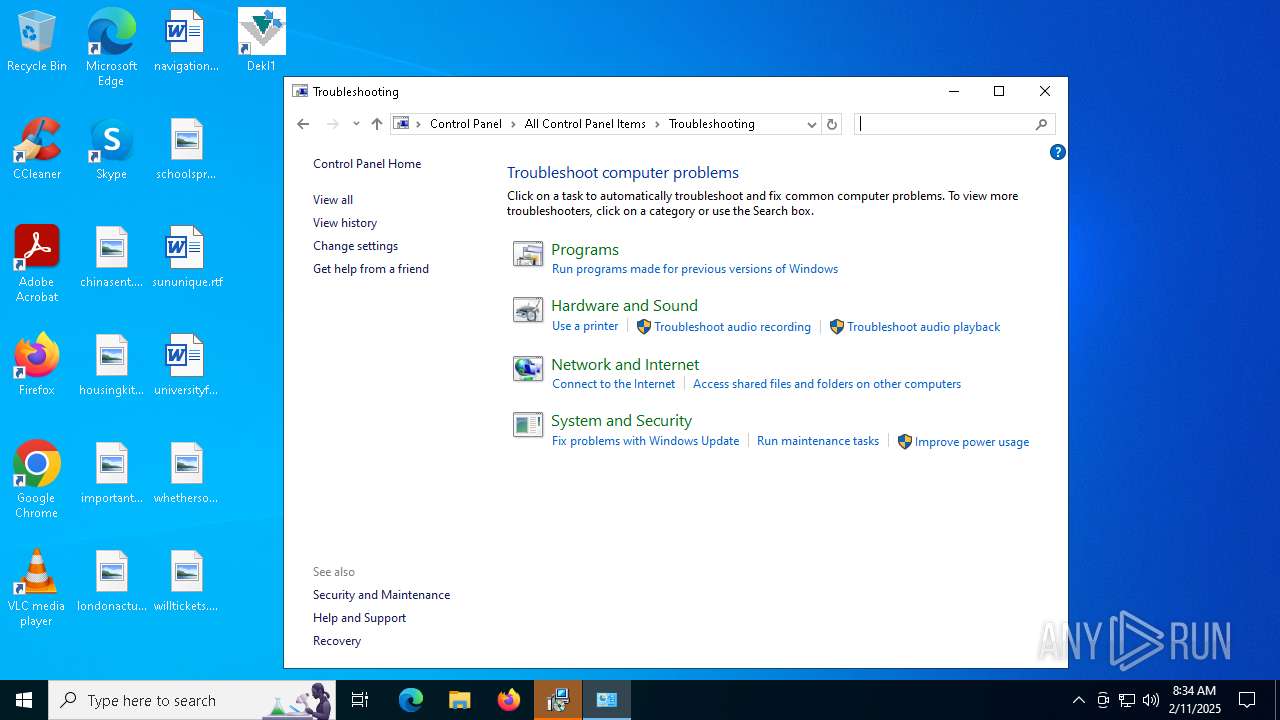Expand the chevron after Control Panel breadcrumb

(x=513, y=124)
